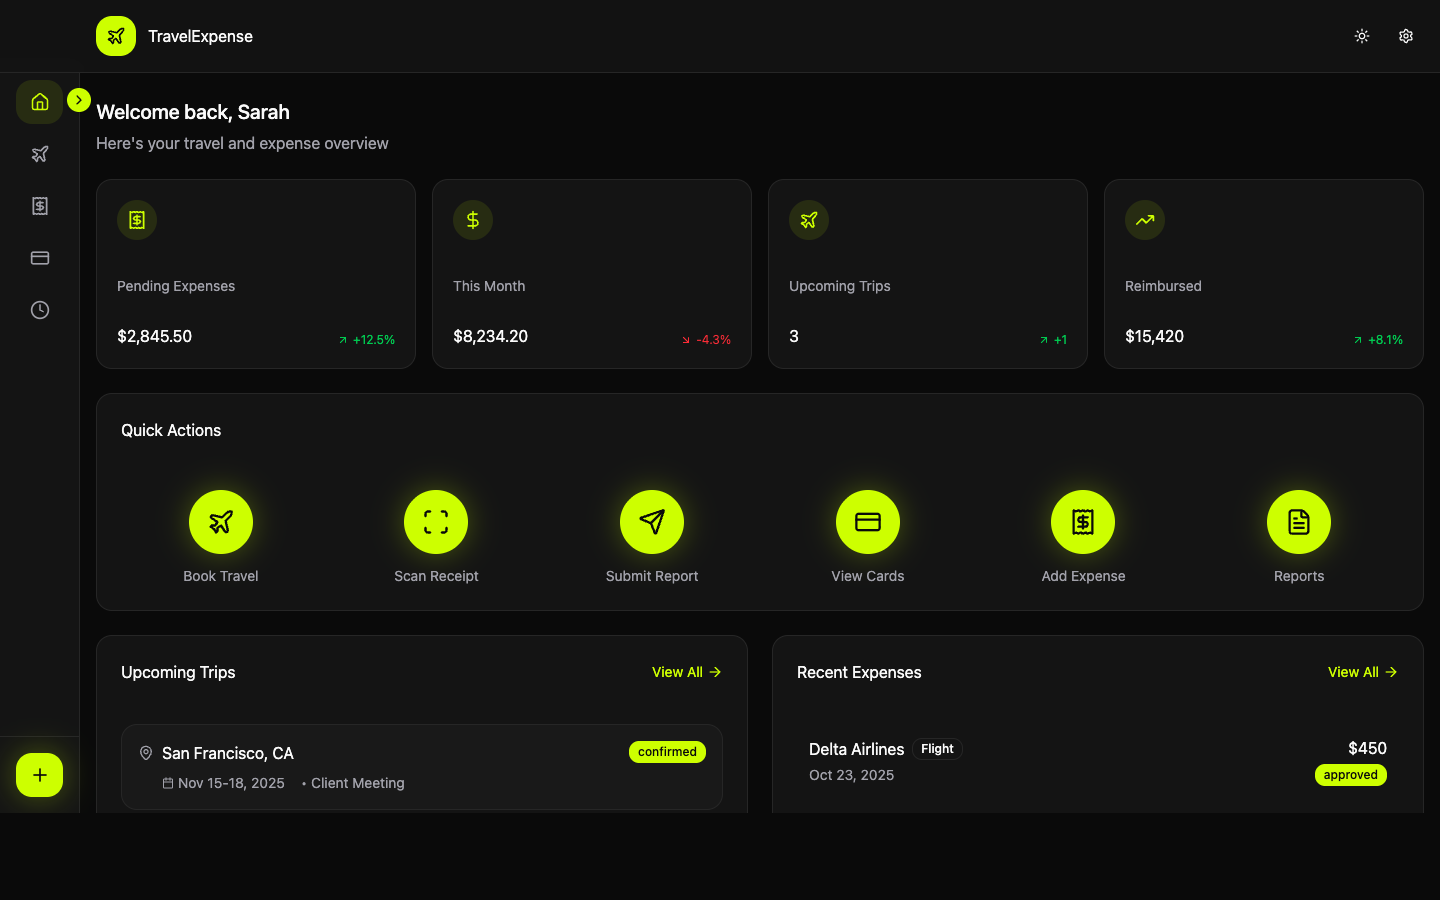The height and width of the screenshot is (900, 1440).
Task: Open the Reports document icon
Action: pos(1299,522)
